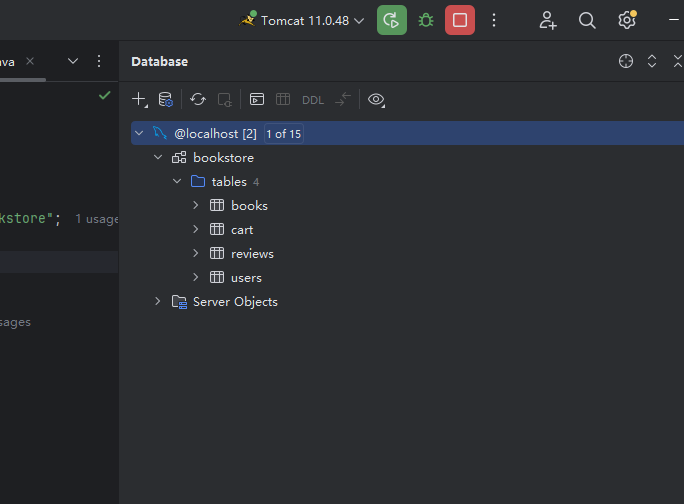Image resolution: width=684 pixels, height=504 pixels.
Task: Expand Server Objects node
Action: coord(158,301)
